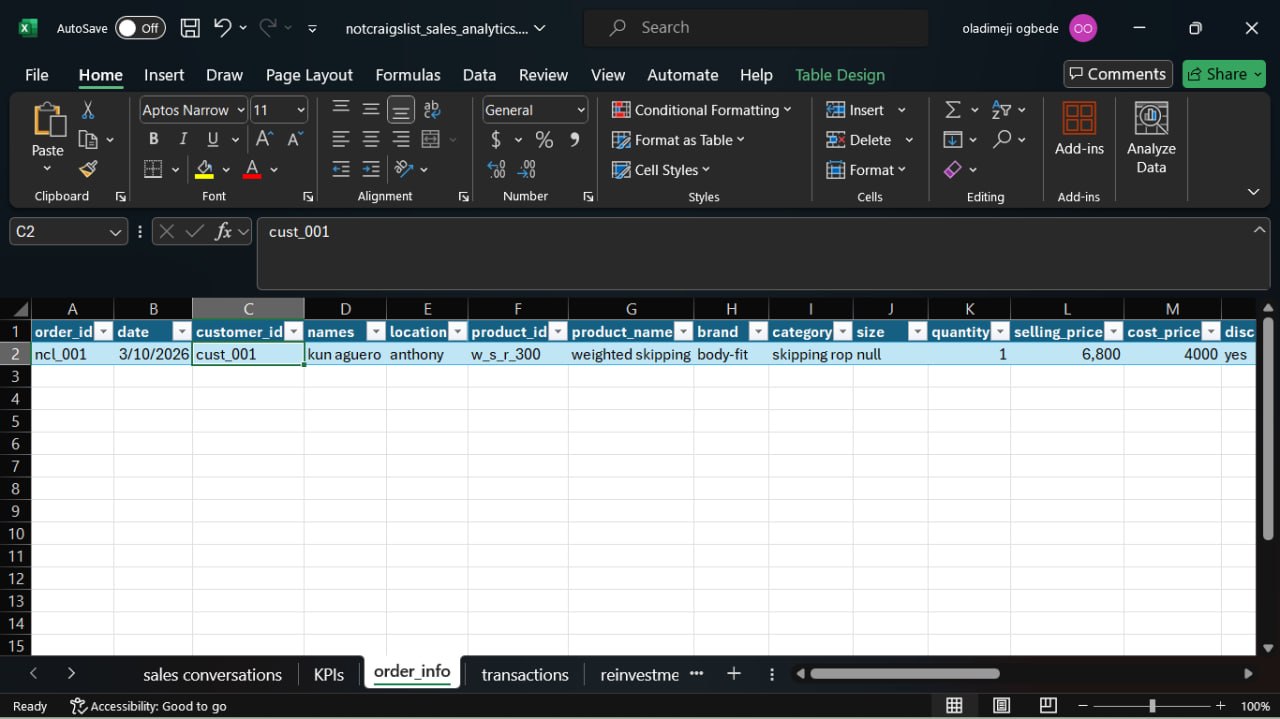Screen dimensions: 1280x719
Task: Click the yellow fill color swatch
Action: (x=205, y=170)
